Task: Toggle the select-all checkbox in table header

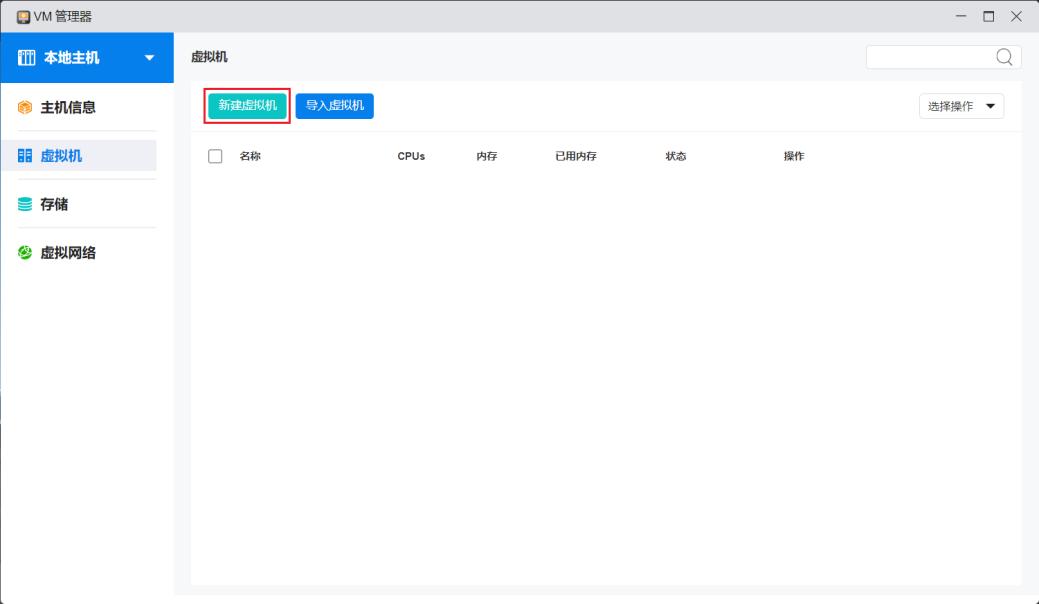Action: [x=215, y=156]
